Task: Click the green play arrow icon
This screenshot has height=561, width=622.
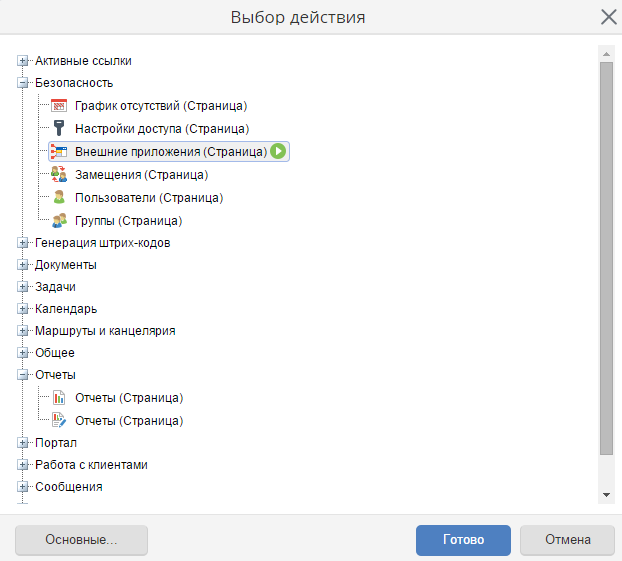Action: [x=278, y=151]
